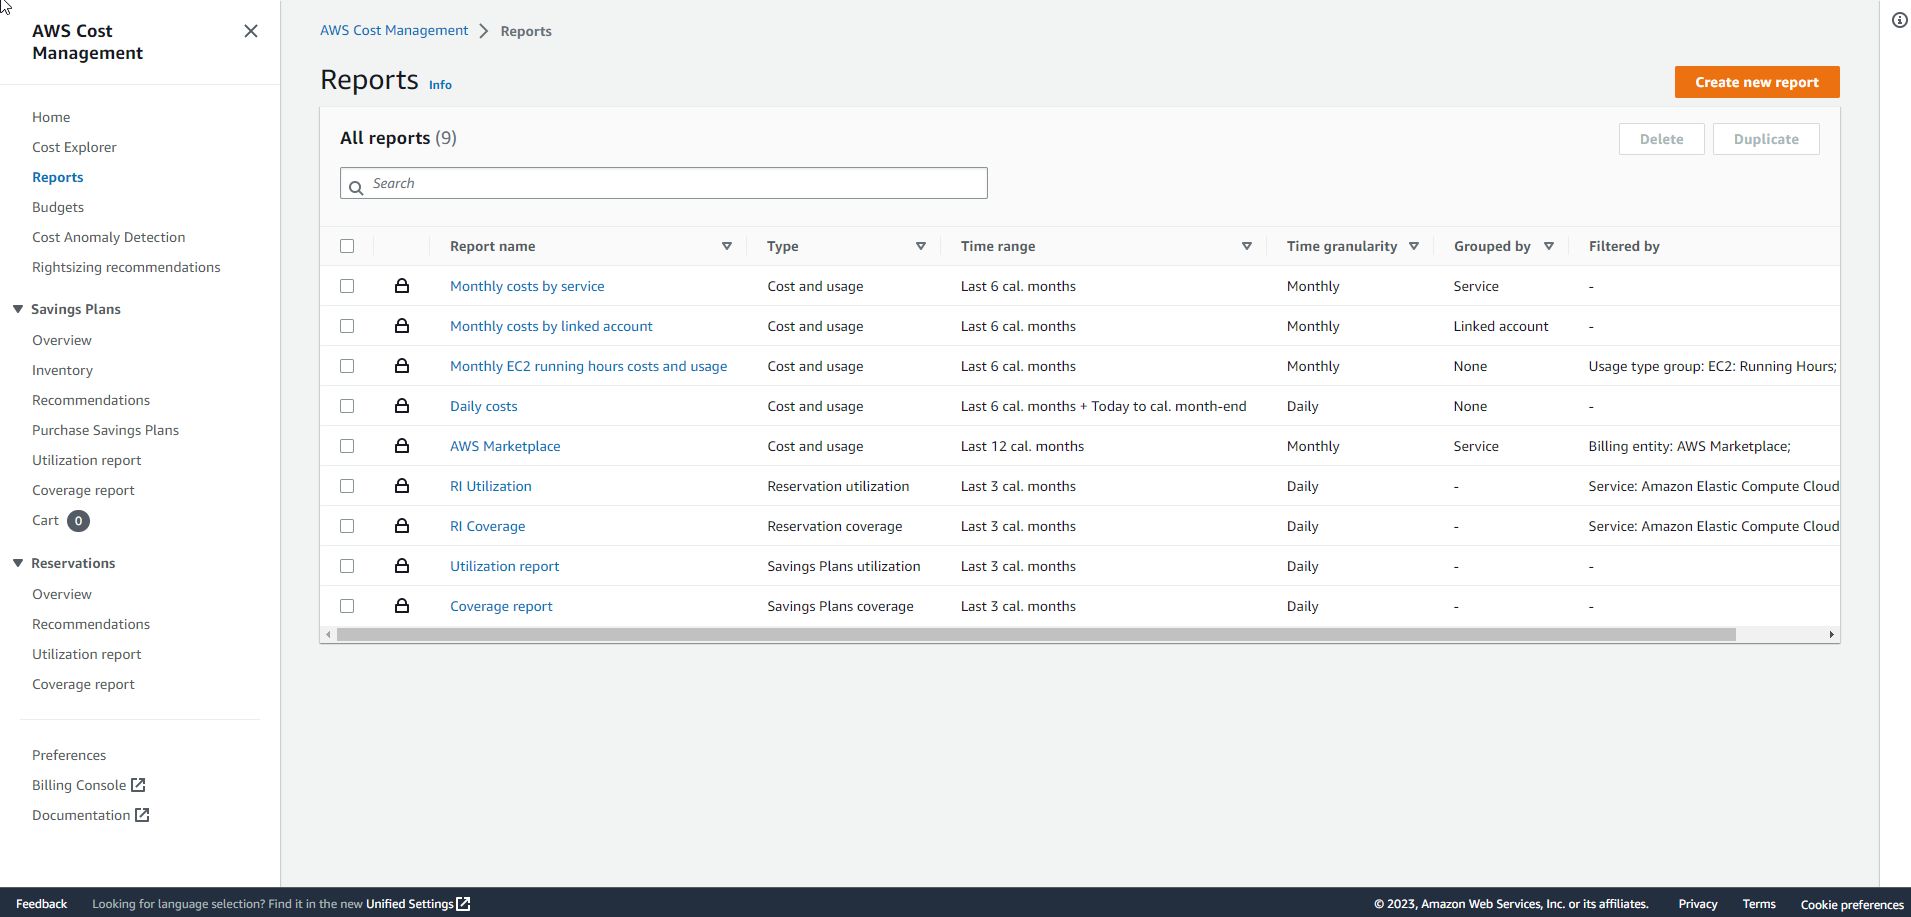Click horizontal scrollbar thumb under reports table

tap(1036, 635)
